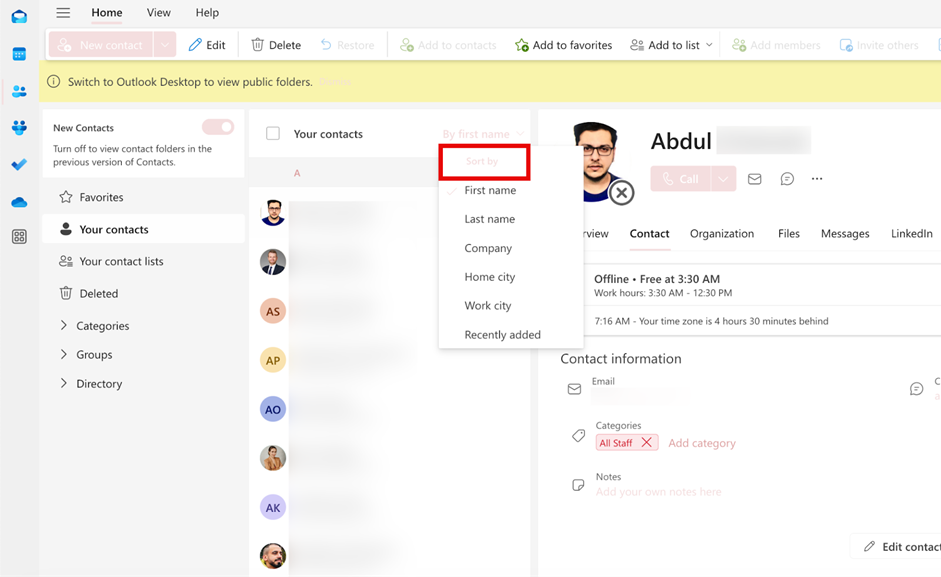Remove Abdul's photo with X badge

pos(622,193)
